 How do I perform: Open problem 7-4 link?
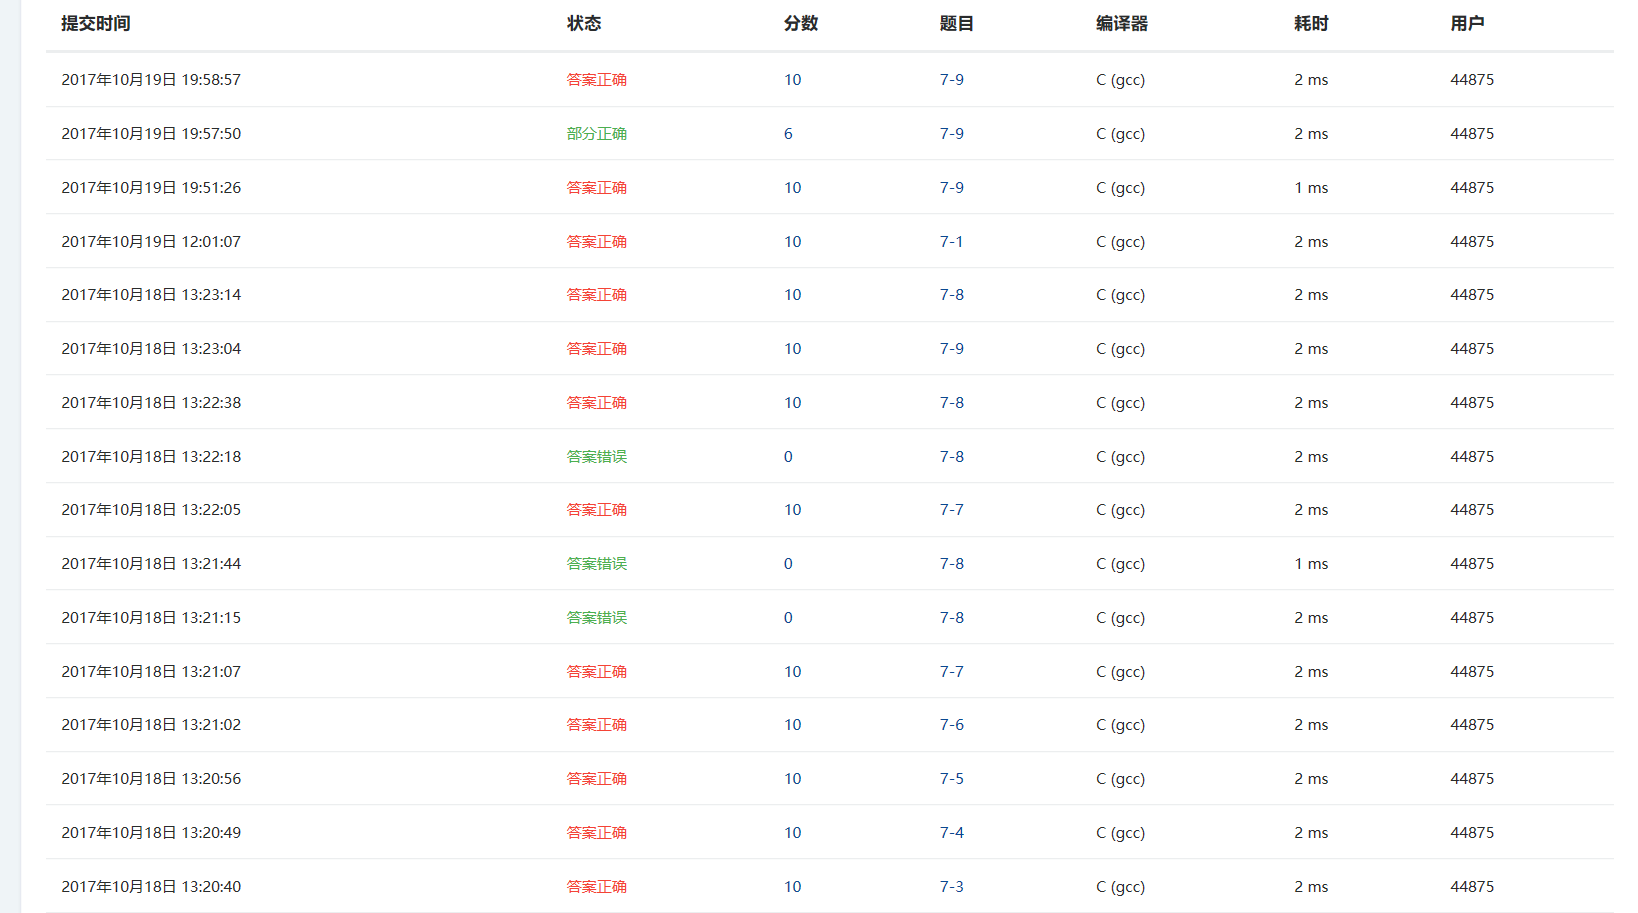[951, 833]
